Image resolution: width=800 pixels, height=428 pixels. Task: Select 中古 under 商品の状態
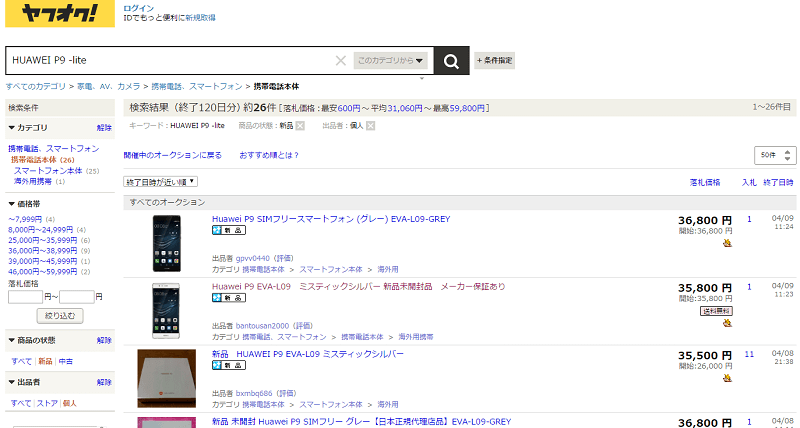[x=65, y=361]
